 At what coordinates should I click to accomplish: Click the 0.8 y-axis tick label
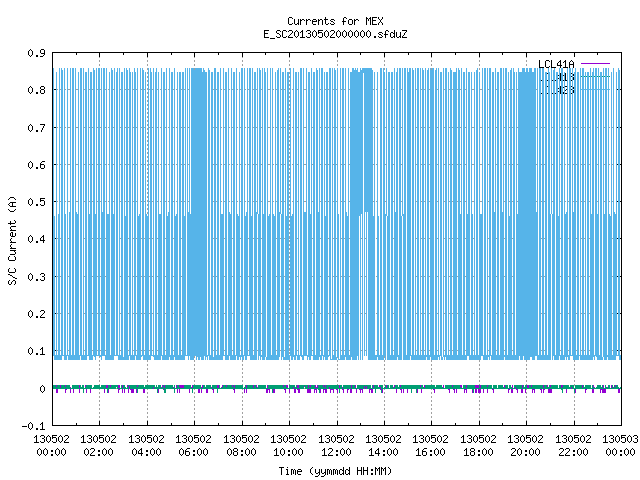click(36, 90)
